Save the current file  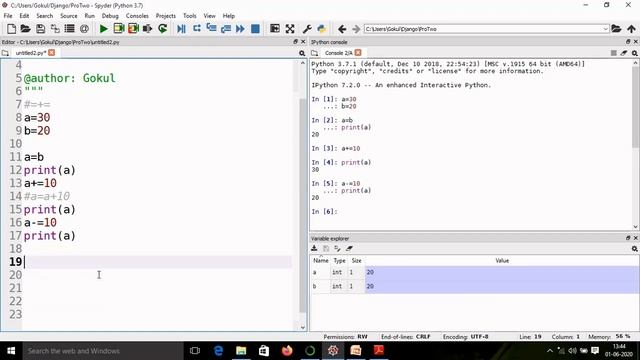40,29
